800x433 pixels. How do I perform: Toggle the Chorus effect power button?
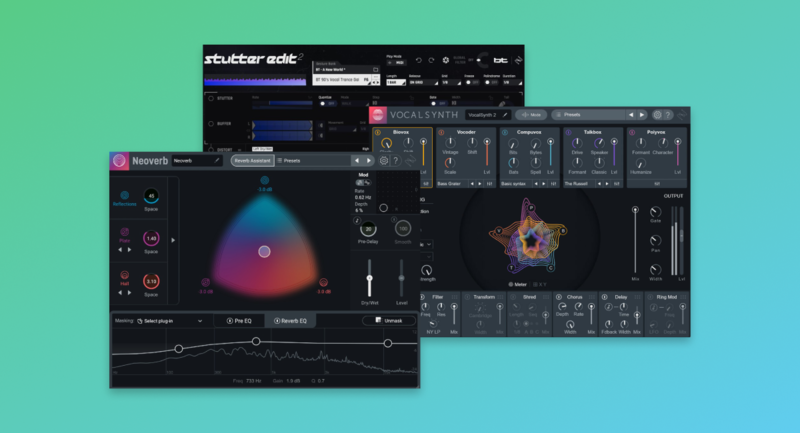[x=559, y=297]
